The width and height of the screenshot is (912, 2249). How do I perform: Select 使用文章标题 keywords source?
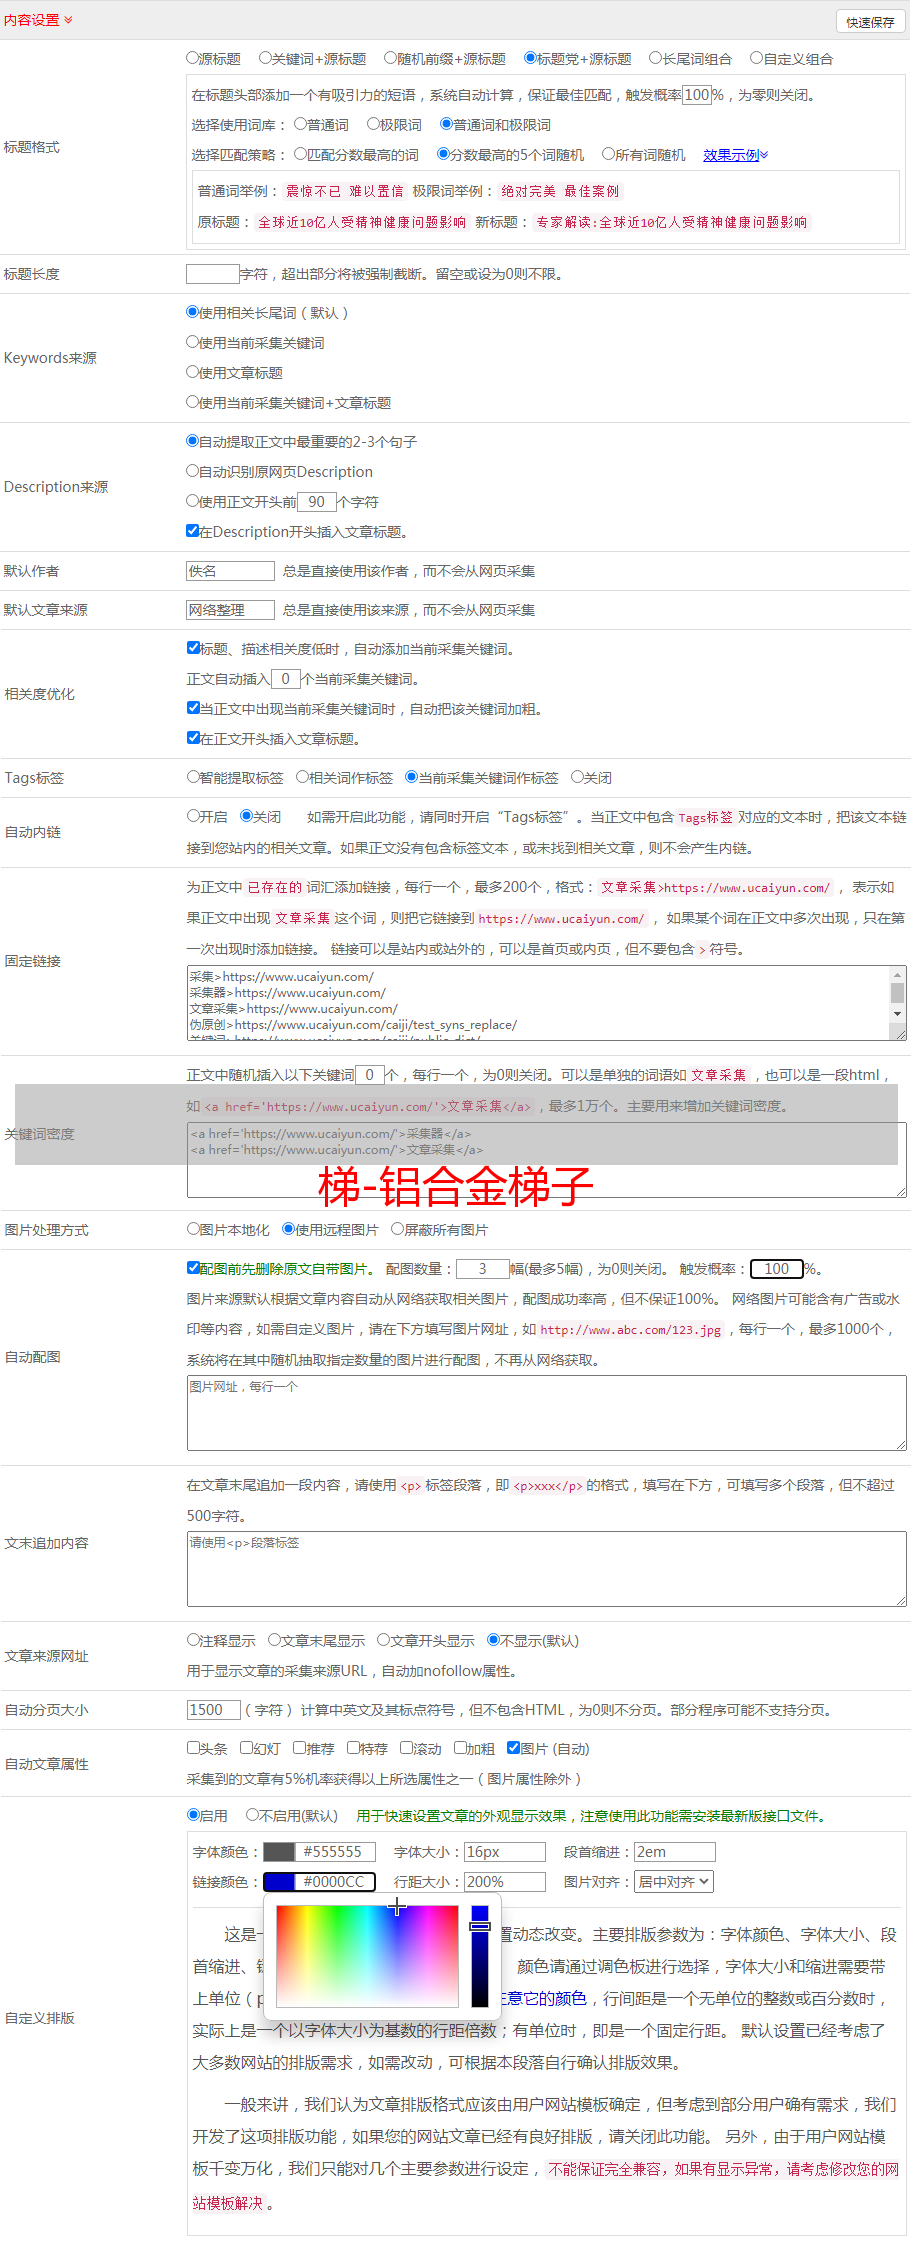[193, 372]
